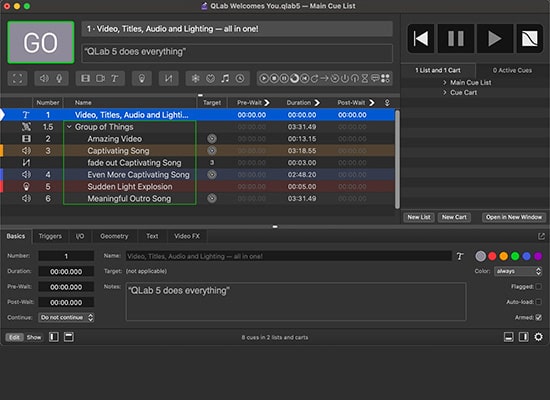
Task: Click Open in New Window
Action: (514, 217)
